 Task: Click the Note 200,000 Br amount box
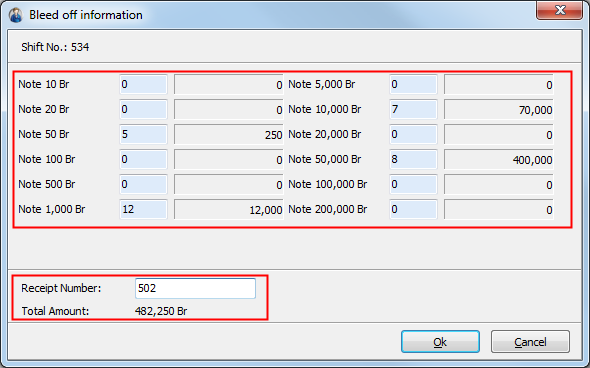point(499,209)
